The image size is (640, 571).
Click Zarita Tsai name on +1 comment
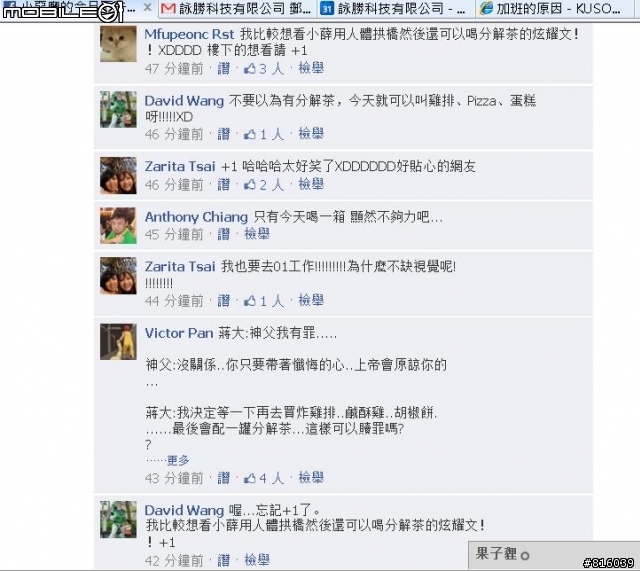point(180,166)
